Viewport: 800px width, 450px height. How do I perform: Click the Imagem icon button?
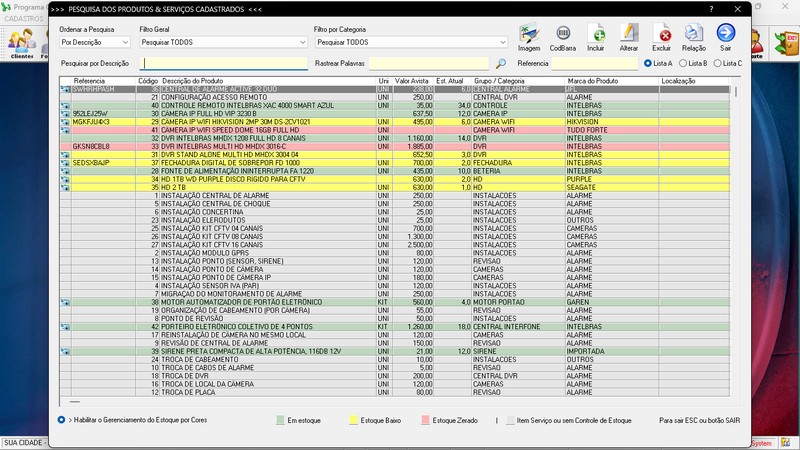[x=529, y=36]
